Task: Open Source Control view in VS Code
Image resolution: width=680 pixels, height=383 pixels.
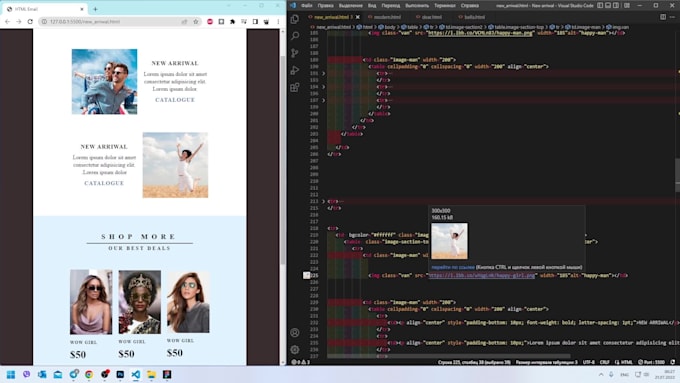Action: point(295,53)
